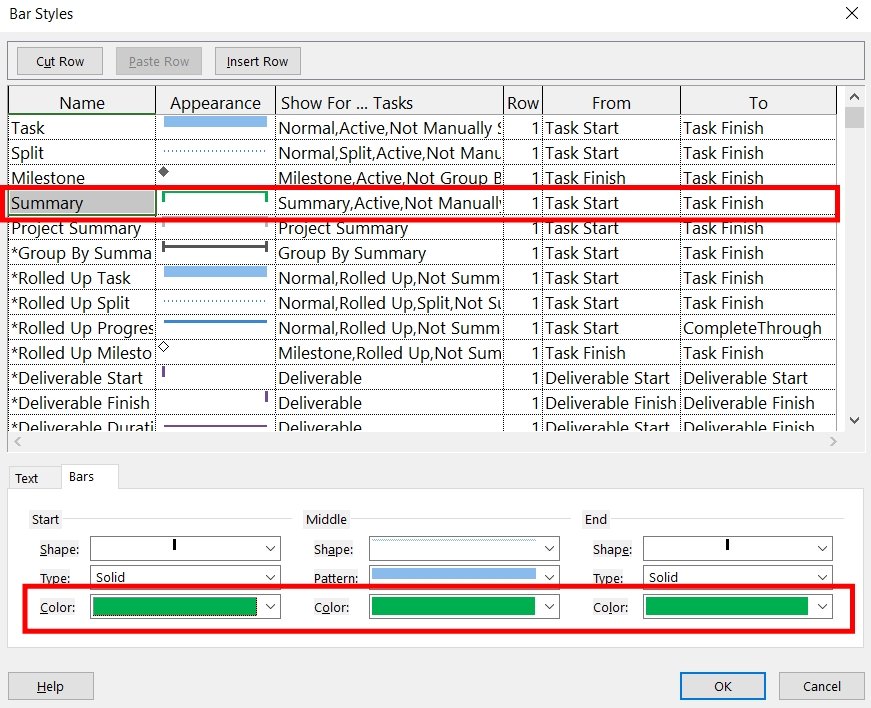Select the *Group By Summary name cell

click(82, 253)
